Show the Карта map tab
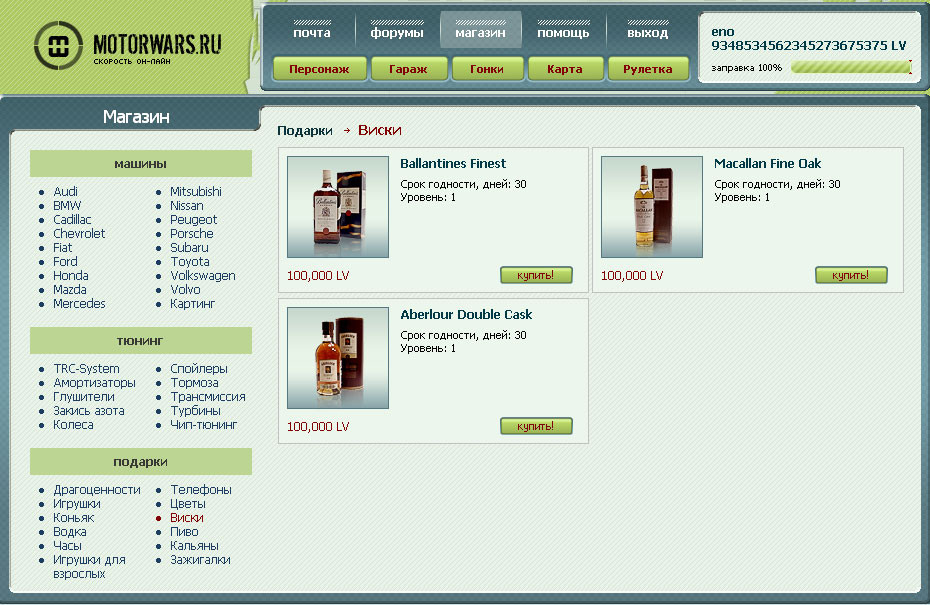Screen dimensions: 930x605 click(x=565, y=69)
